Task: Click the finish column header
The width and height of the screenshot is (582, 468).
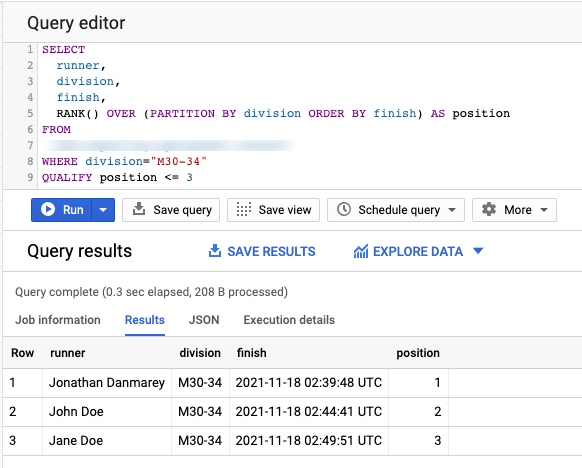Action: click(252, 353)
